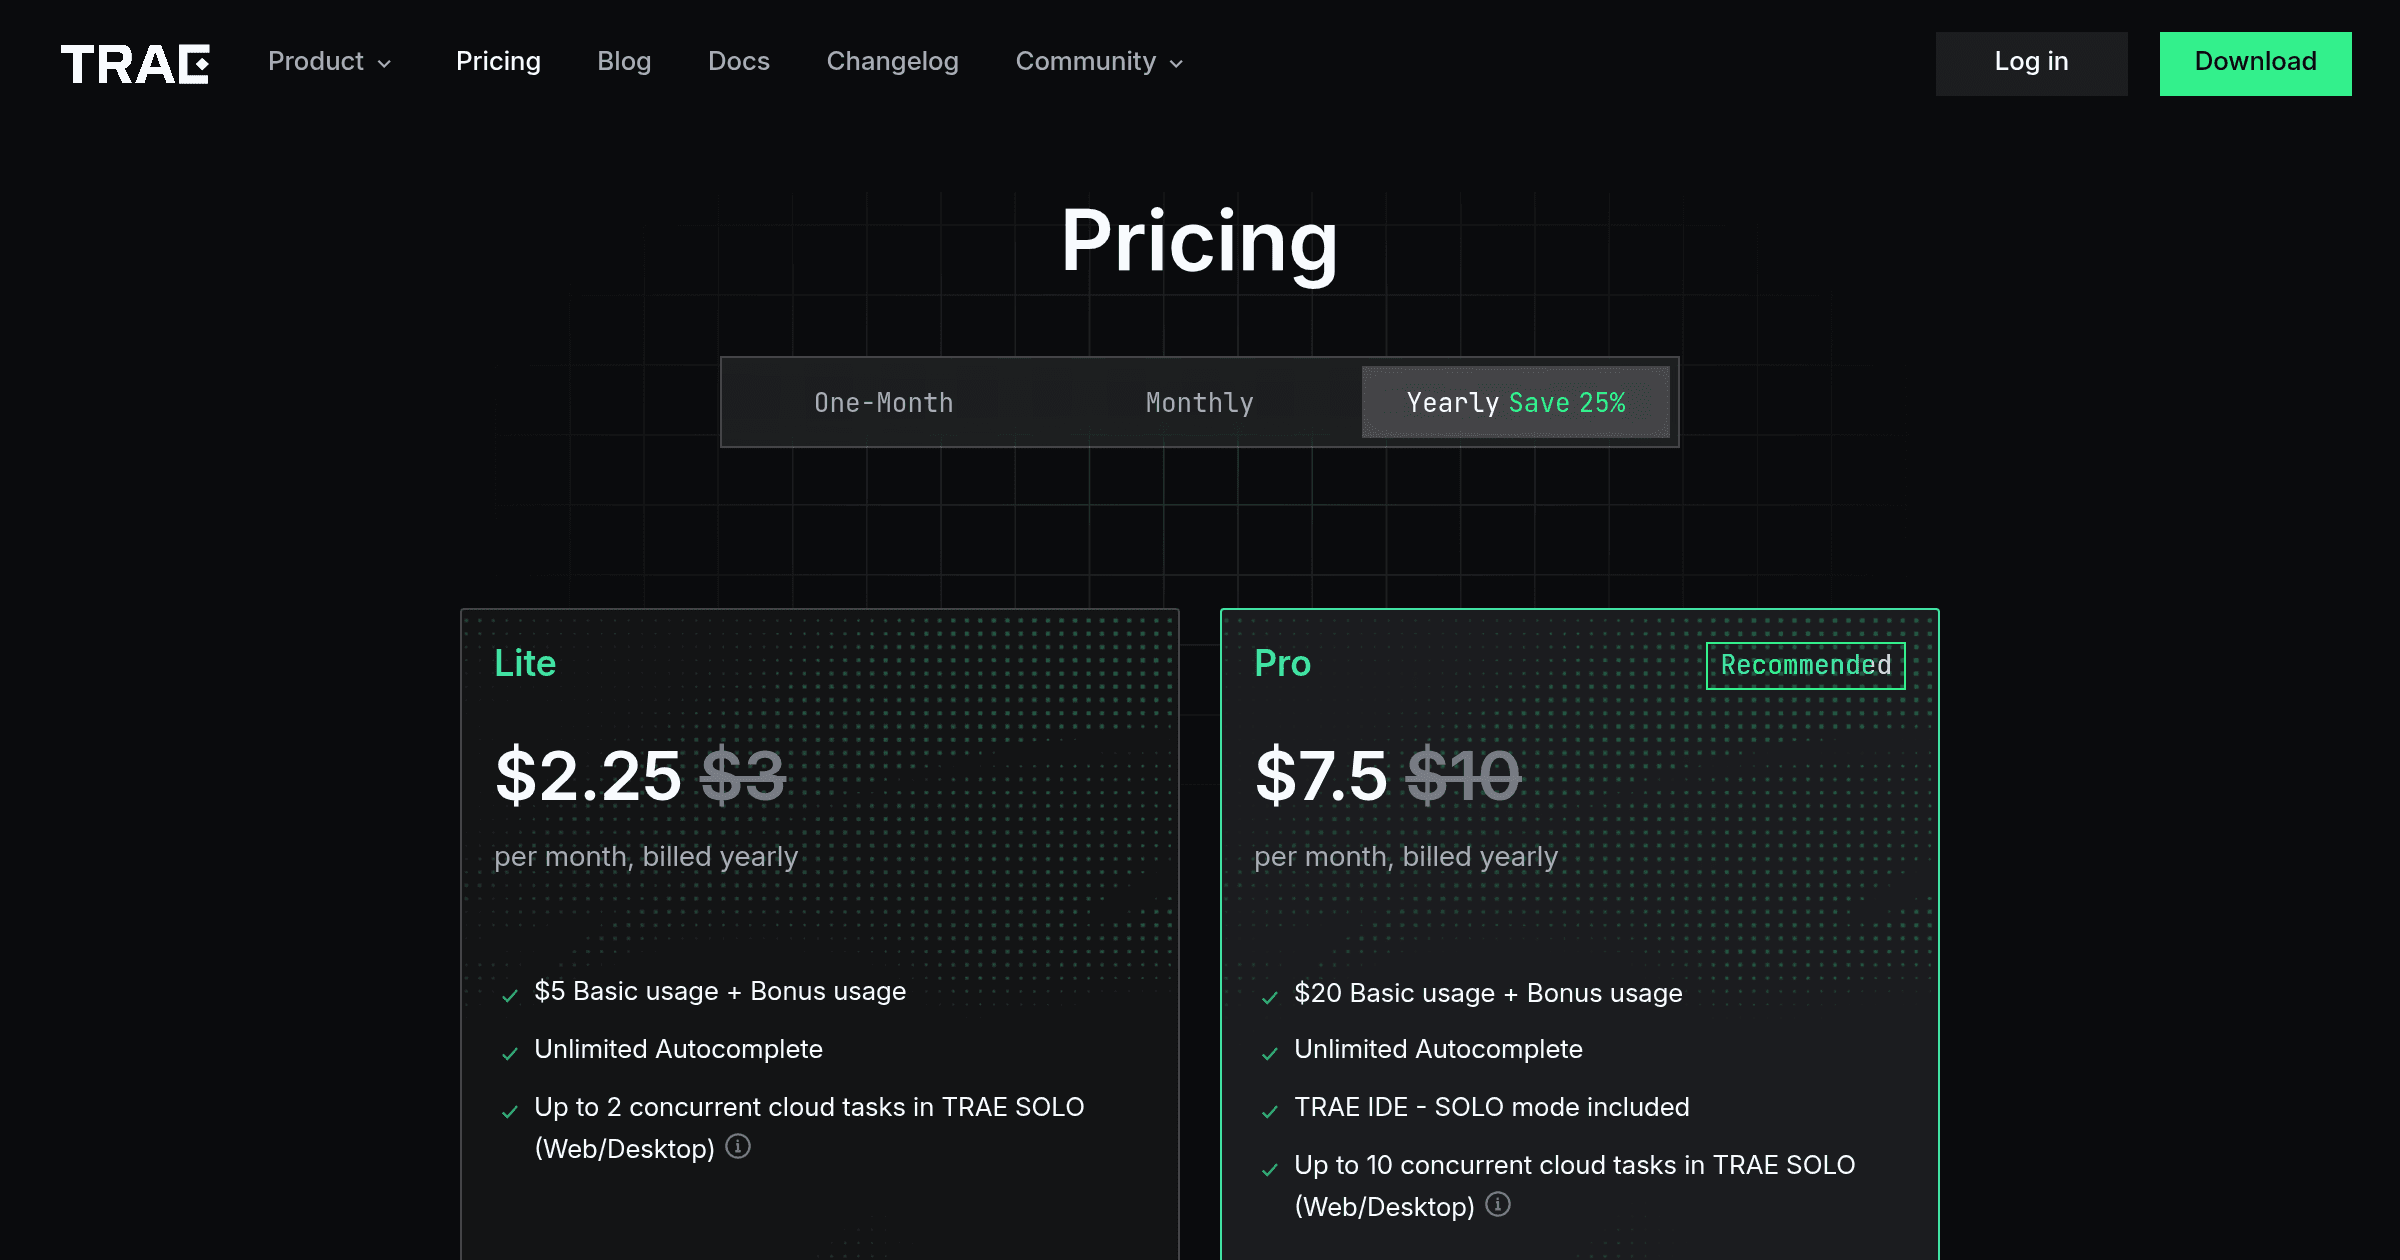Viewport: 2400px width, 1260px height.
Task: Click the struck-through $10 price
Action: pyautogui.click(x=1463, y=776)
